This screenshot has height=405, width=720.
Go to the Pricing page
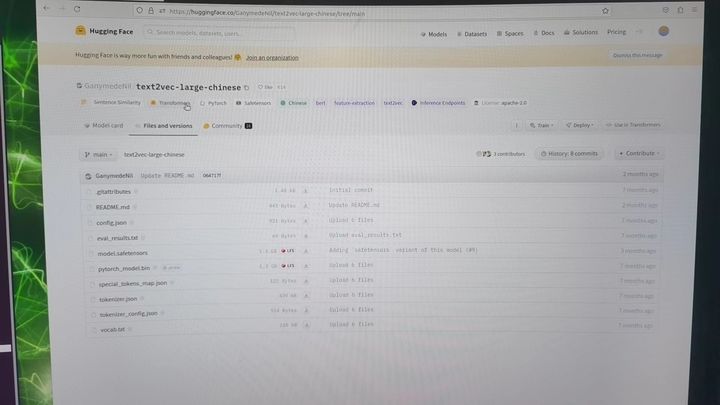616,32
